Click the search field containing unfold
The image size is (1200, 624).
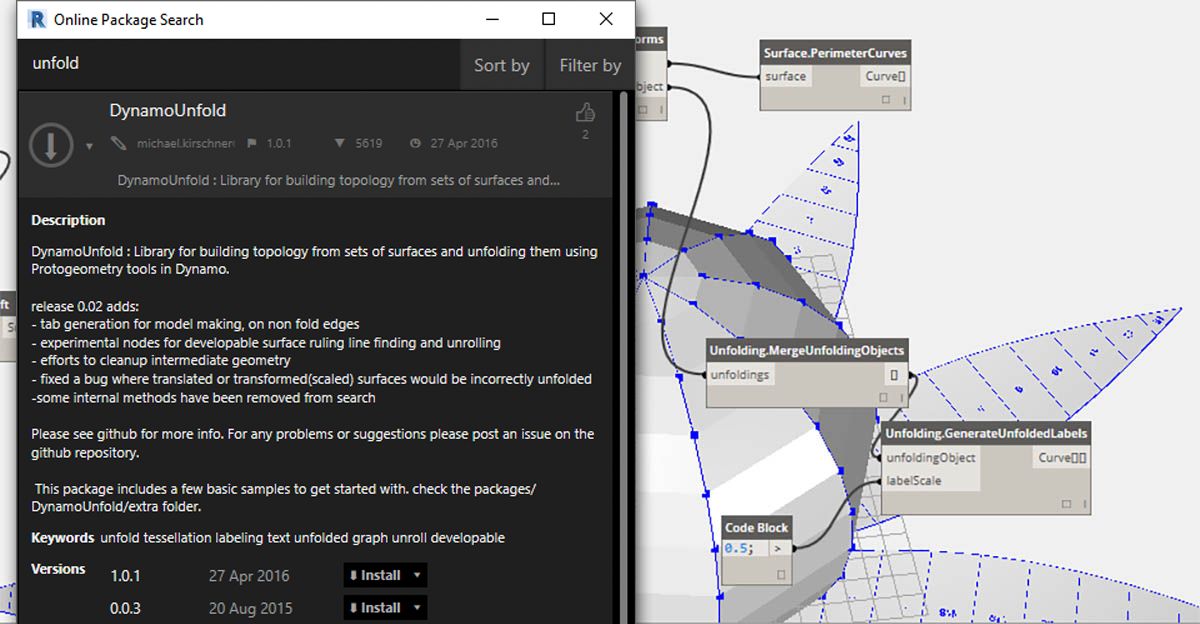240,64
